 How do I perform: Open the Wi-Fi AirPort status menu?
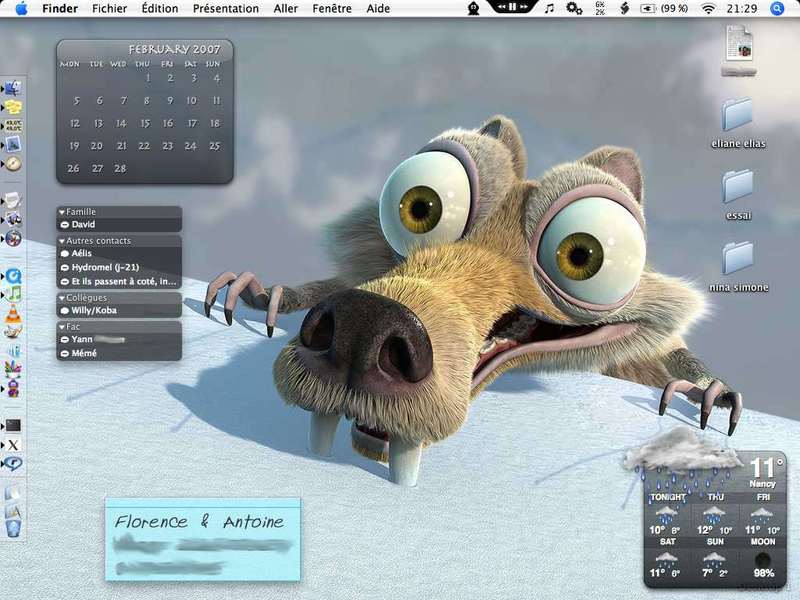click(708, 8)
